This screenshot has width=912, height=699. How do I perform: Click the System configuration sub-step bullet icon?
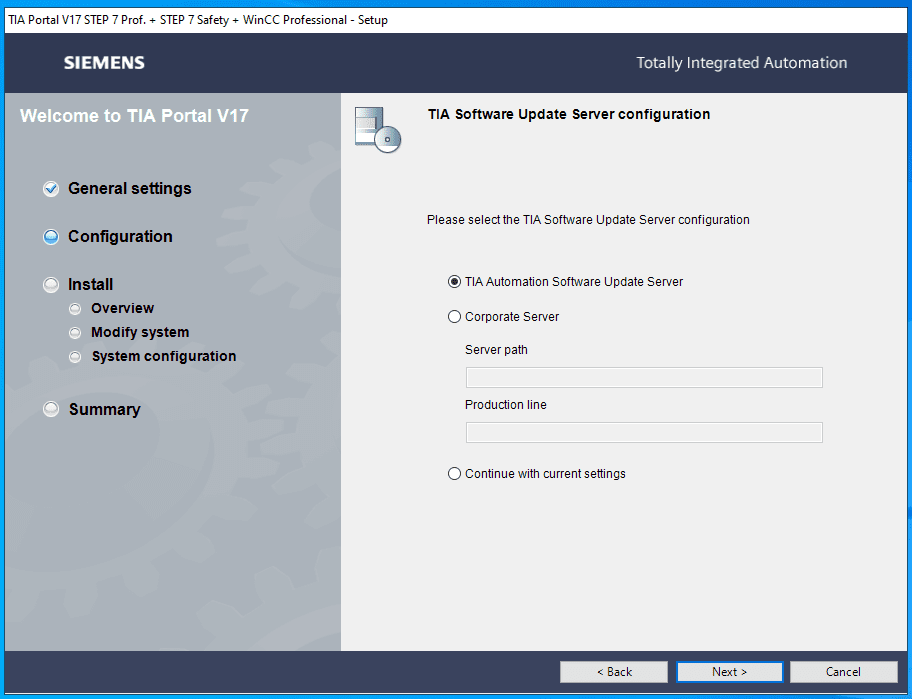tap(75, 356)
